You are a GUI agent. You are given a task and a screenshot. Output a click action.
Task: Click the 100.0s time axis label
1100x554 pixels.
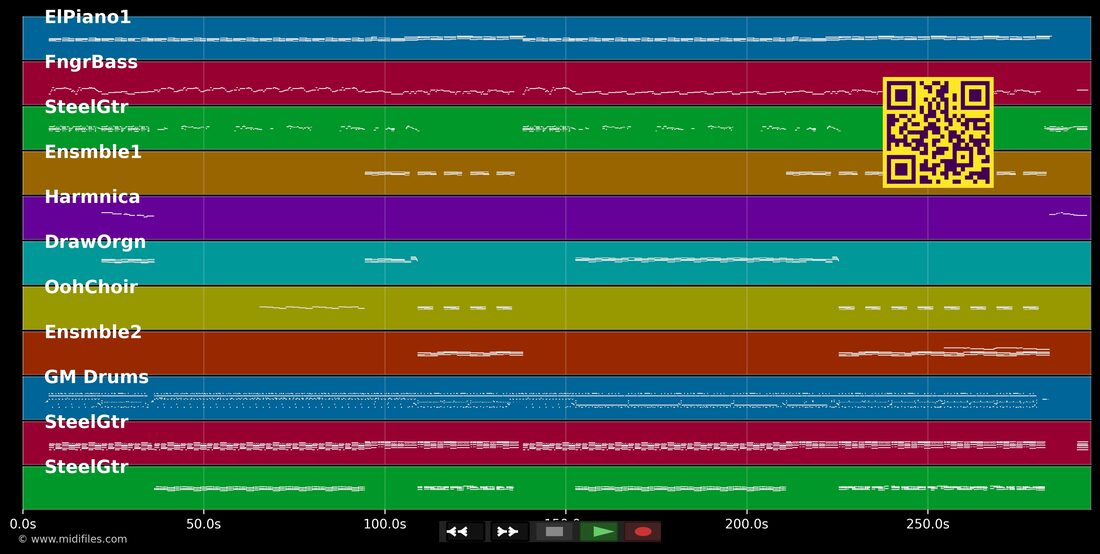point(384,524)
